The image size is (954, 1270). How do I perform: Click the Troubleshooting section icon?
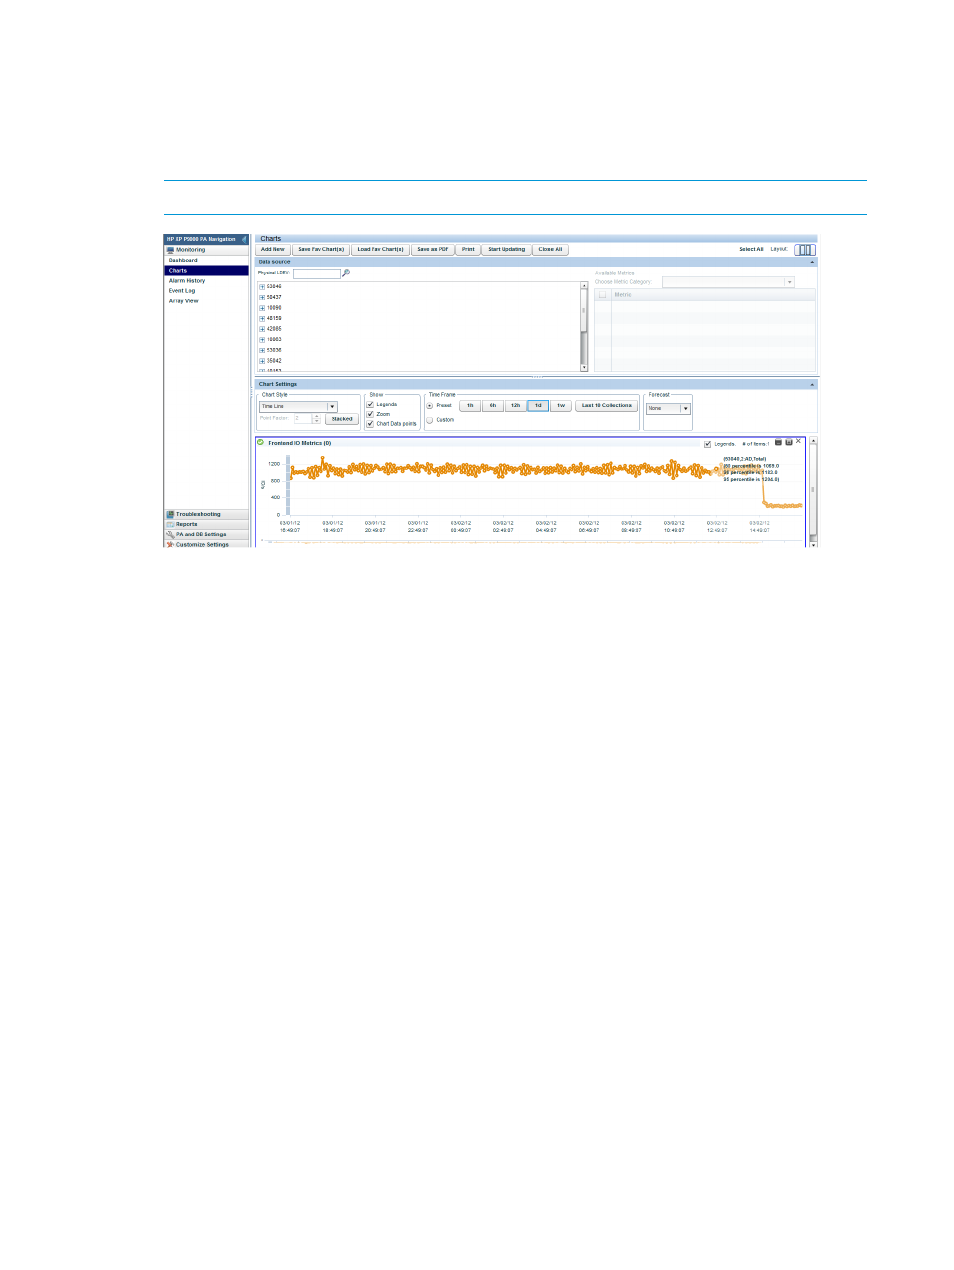[x=170, y=514]
